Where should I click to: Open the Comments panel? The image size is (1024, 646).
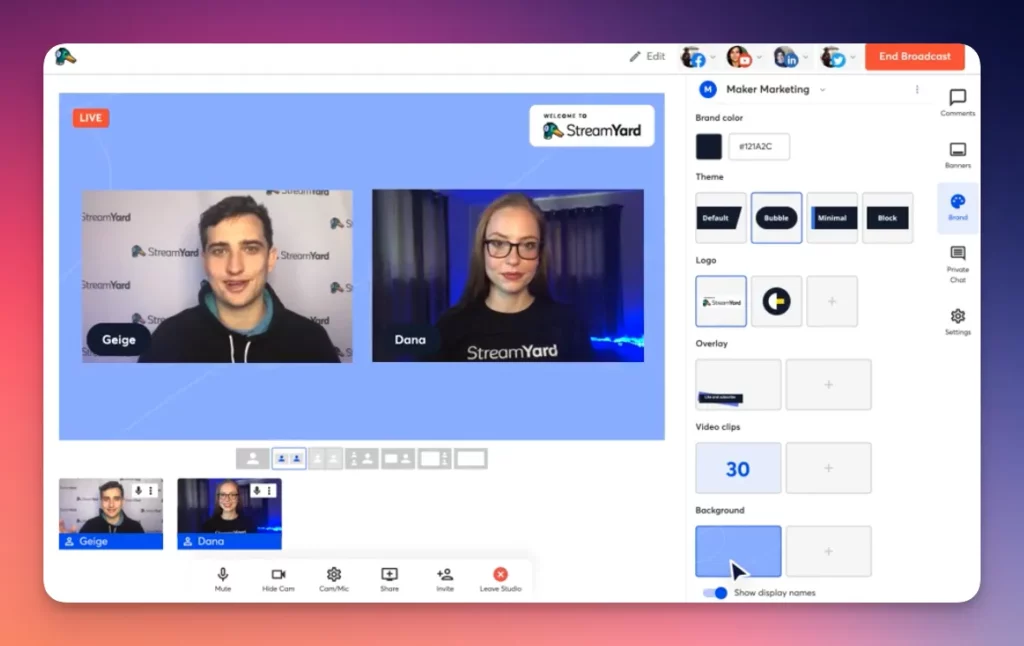click(x=957, y=100)
